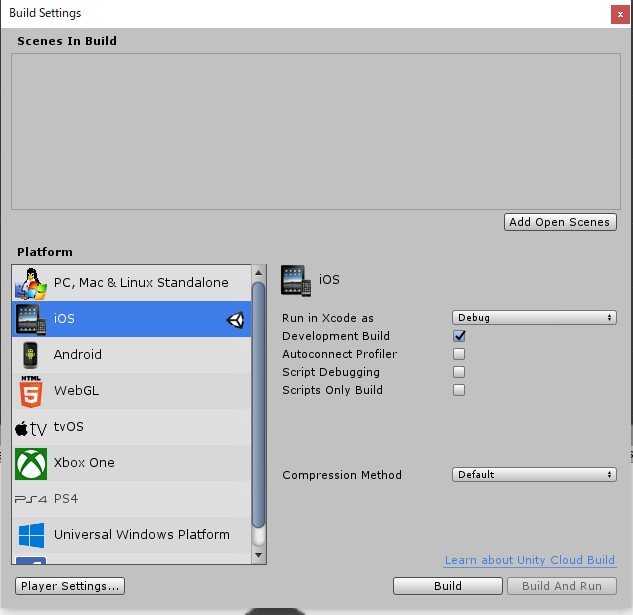Click the Build button
The height and width of the screenshot is (615, 633).
[448, 586]
